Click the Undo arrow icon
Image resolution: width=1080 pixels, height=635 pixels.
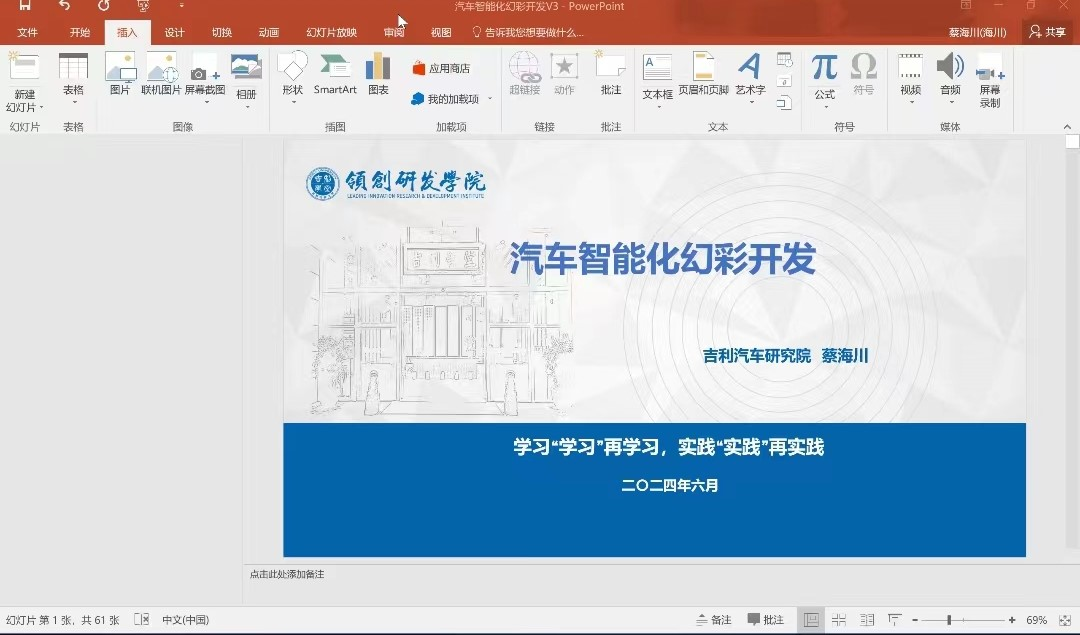point(64,6)
